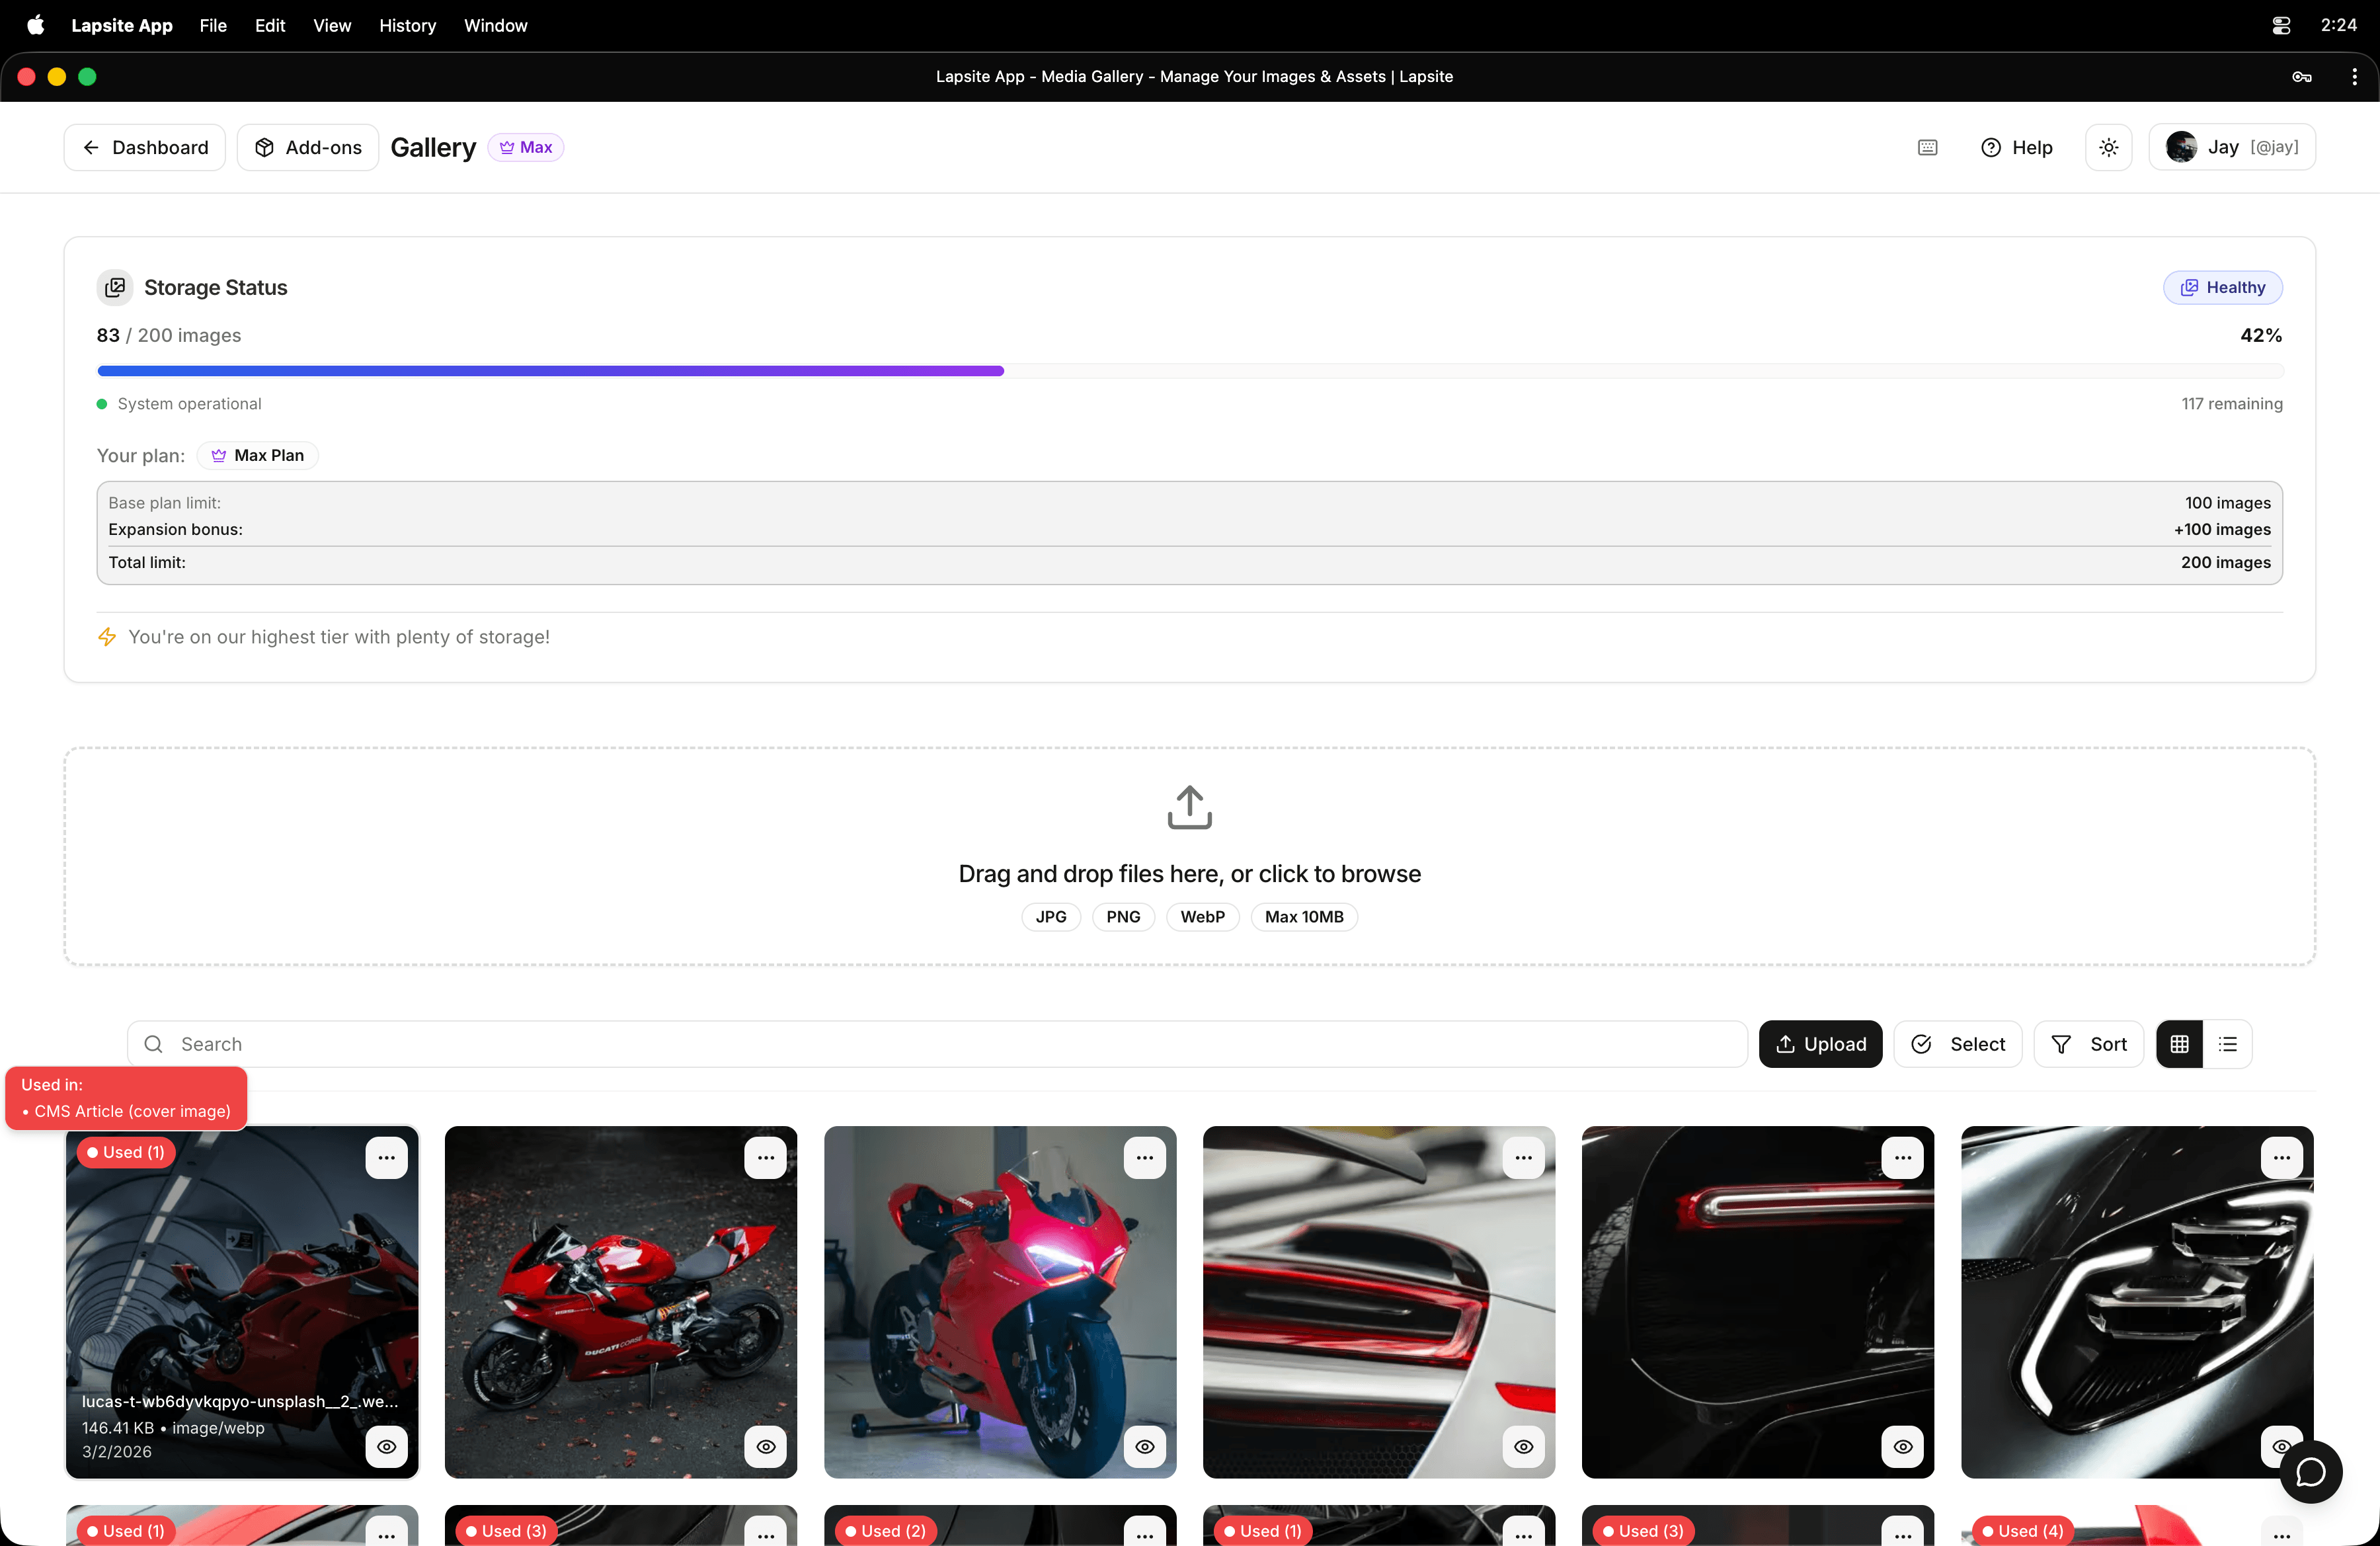Open the View menu
Viewport: 2380px width, 1546px height.
(331, 26)
